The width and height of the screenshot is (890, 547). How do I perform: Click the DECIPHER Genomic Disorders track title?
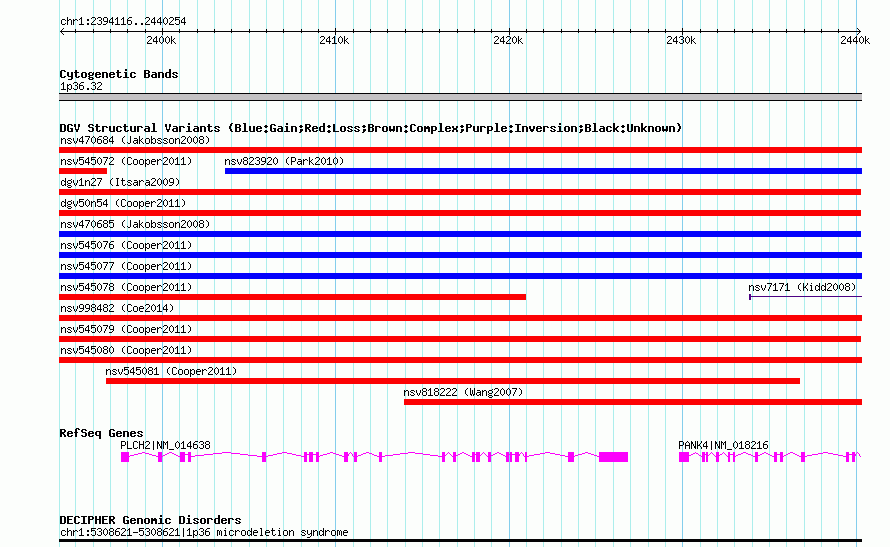click(x=150, y=520)
